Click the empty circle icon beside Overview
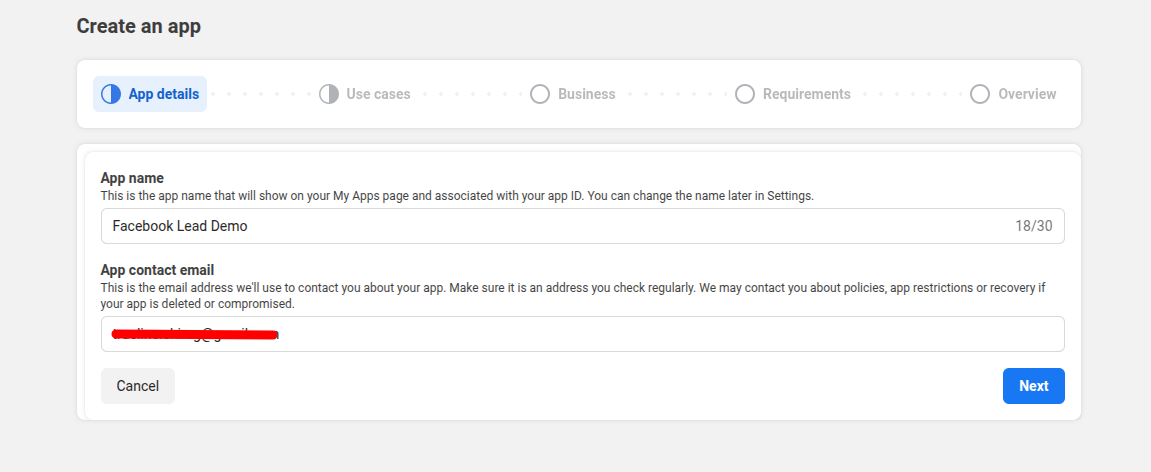Viewport: 1151px width, 472px height. point(980,94)
